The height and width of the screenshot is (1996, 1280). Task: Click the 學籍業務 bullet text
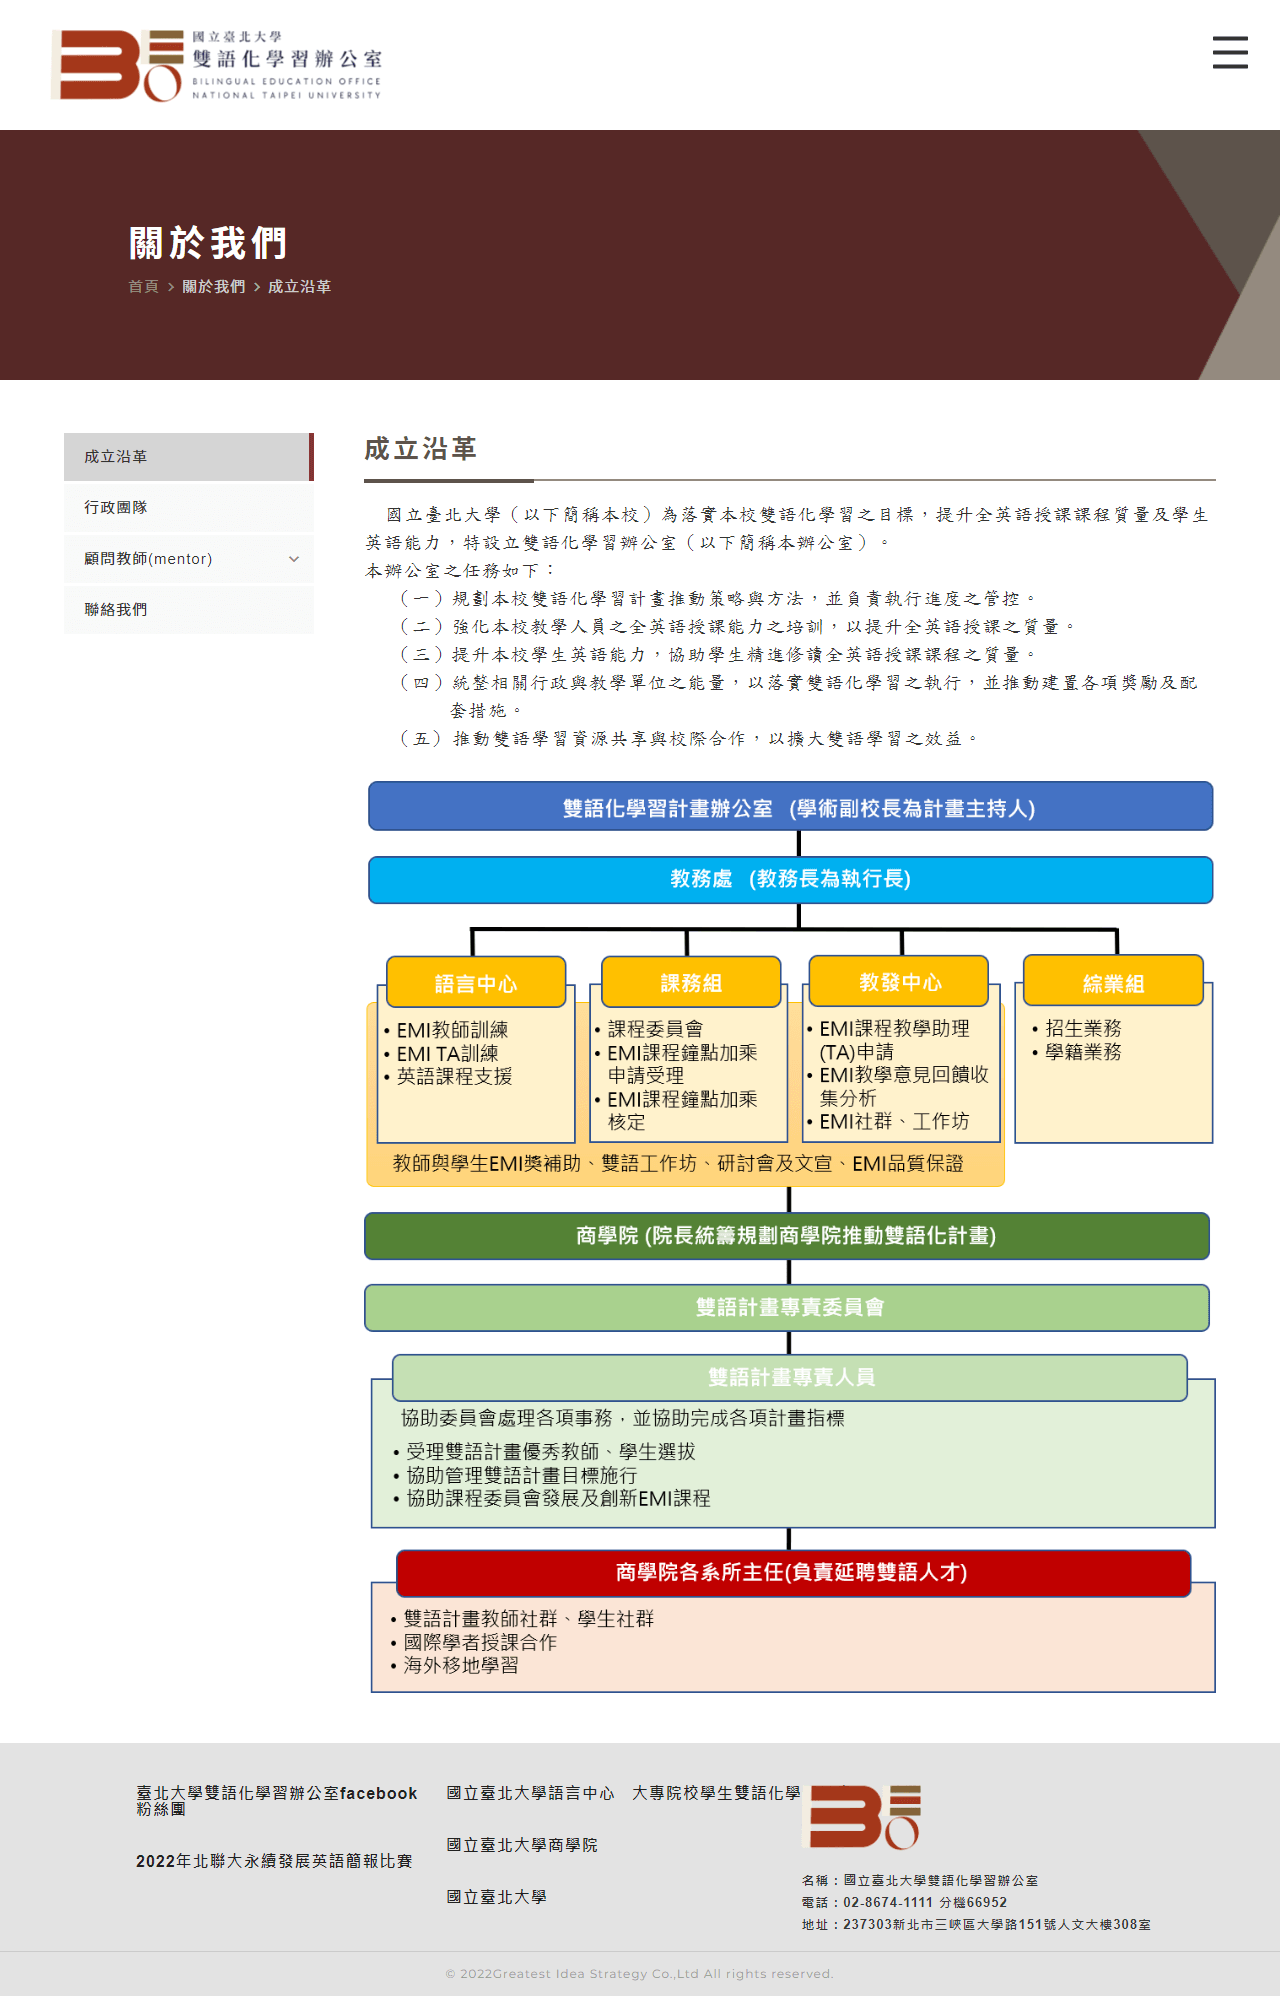(x=1083, y=1052)
